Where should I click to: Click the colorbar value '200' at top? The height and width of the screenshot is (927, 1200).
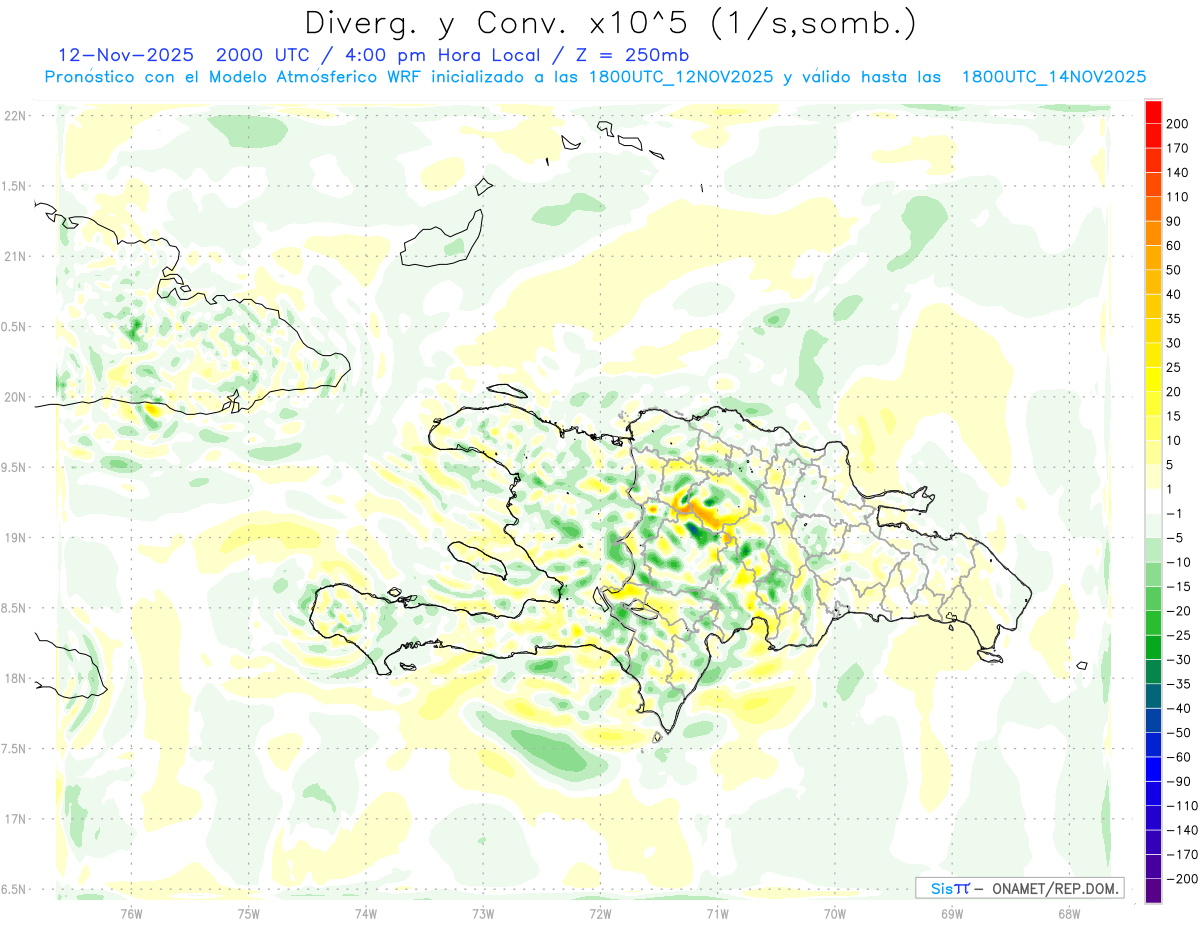(x=1178, y=124)
